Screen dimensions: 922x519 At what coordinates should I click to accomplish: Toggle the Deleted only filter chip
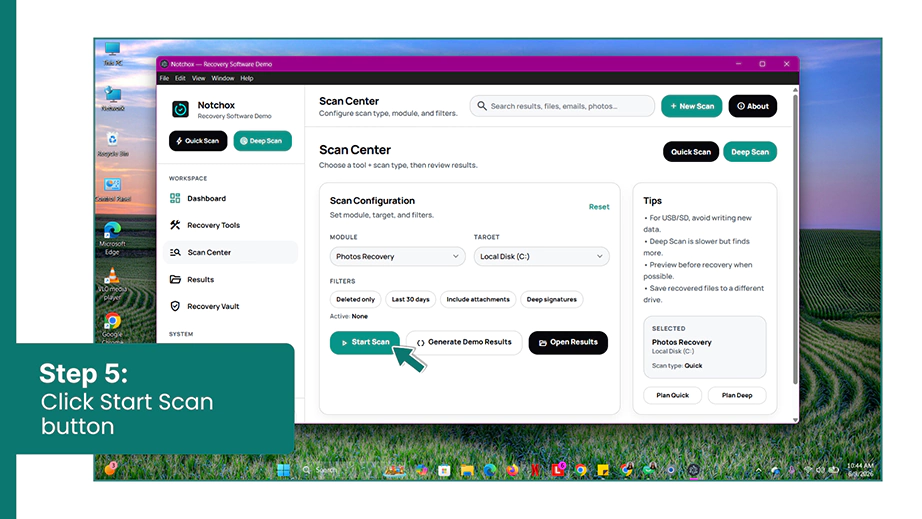tap(355, 300)
